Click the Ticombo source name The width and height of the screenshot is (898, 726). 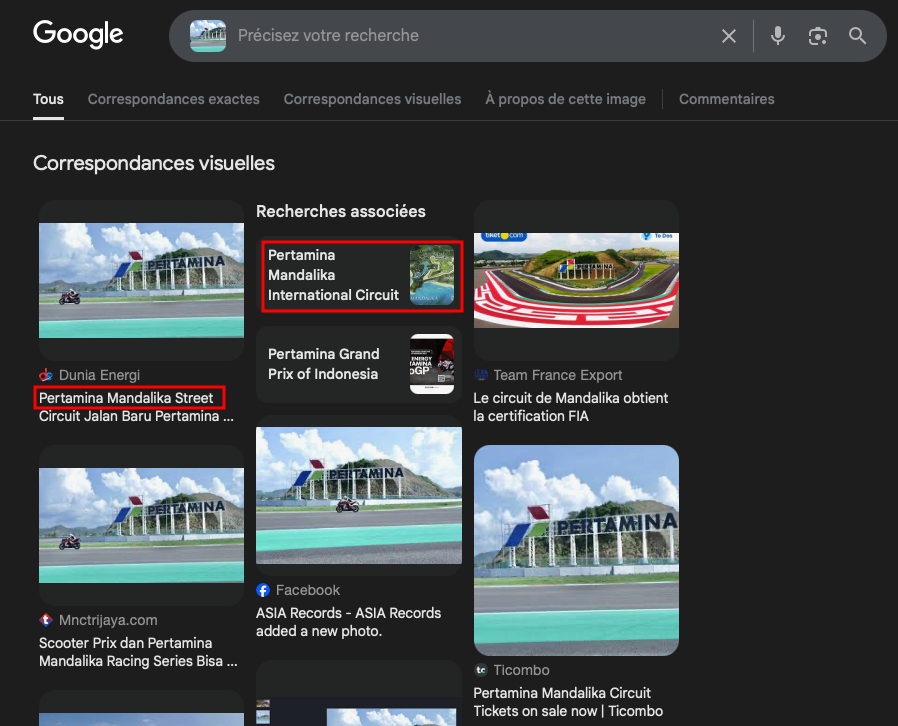pos(521,670)
